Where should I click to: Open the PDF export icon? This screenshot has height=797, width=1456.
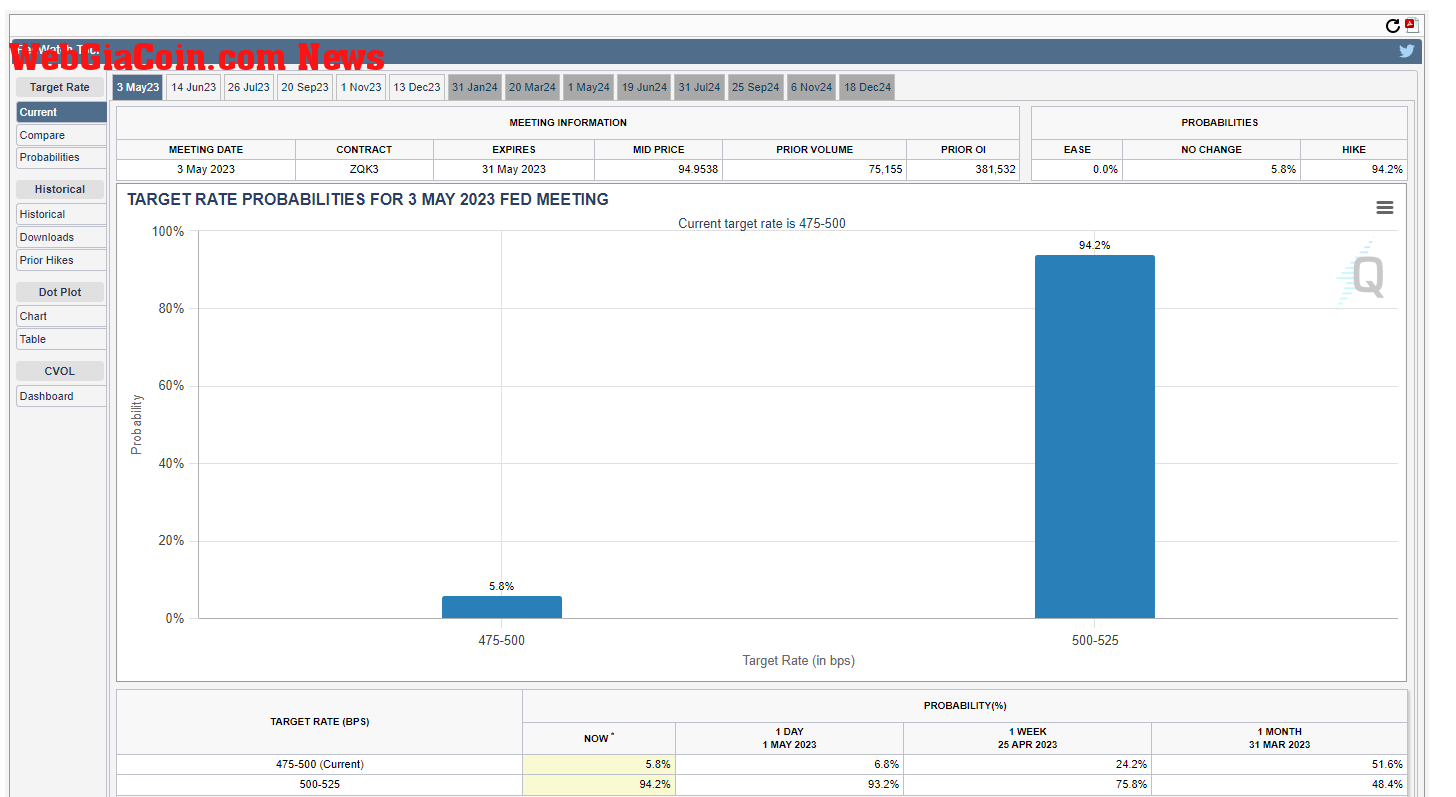click(1411, 26)
